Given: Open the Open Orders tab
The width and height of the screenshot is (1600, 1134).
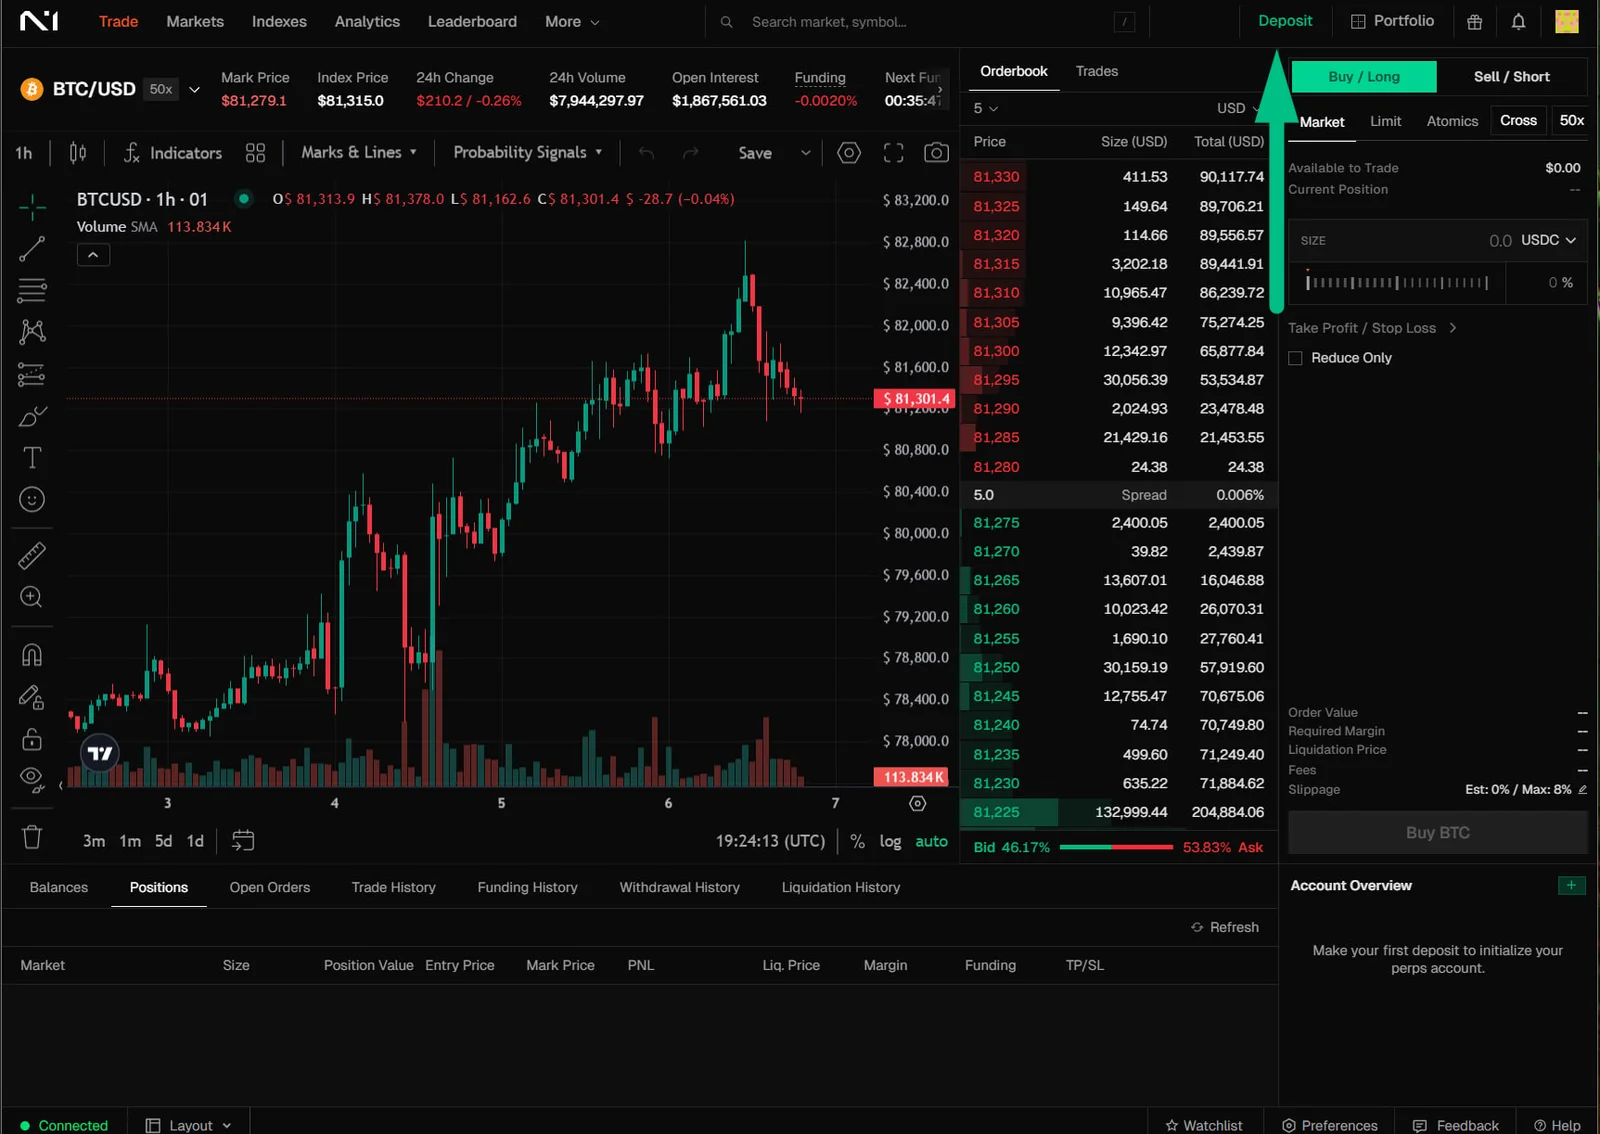Looking at the screenshot, I should (270, 888).
